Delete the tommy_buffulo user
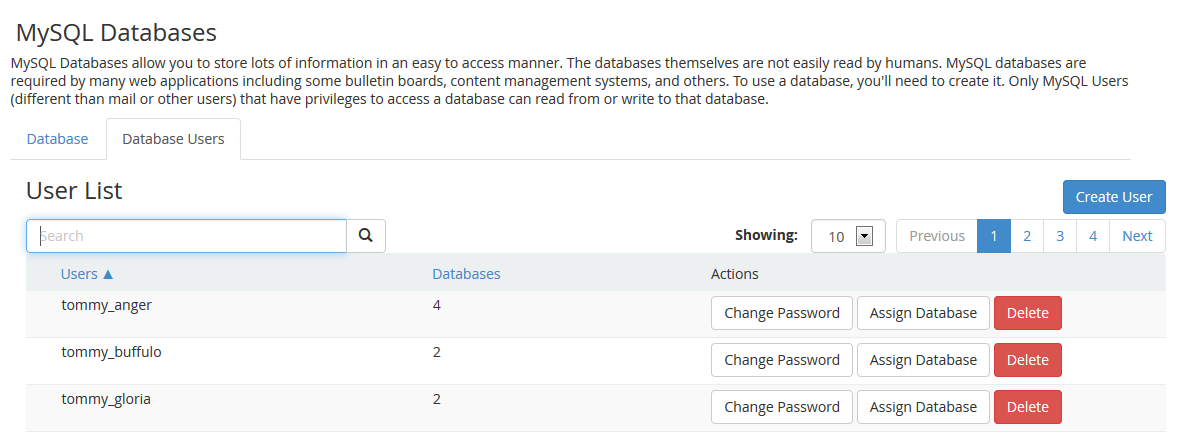This screenshot has width=1198, height=436. [1028, 360]
